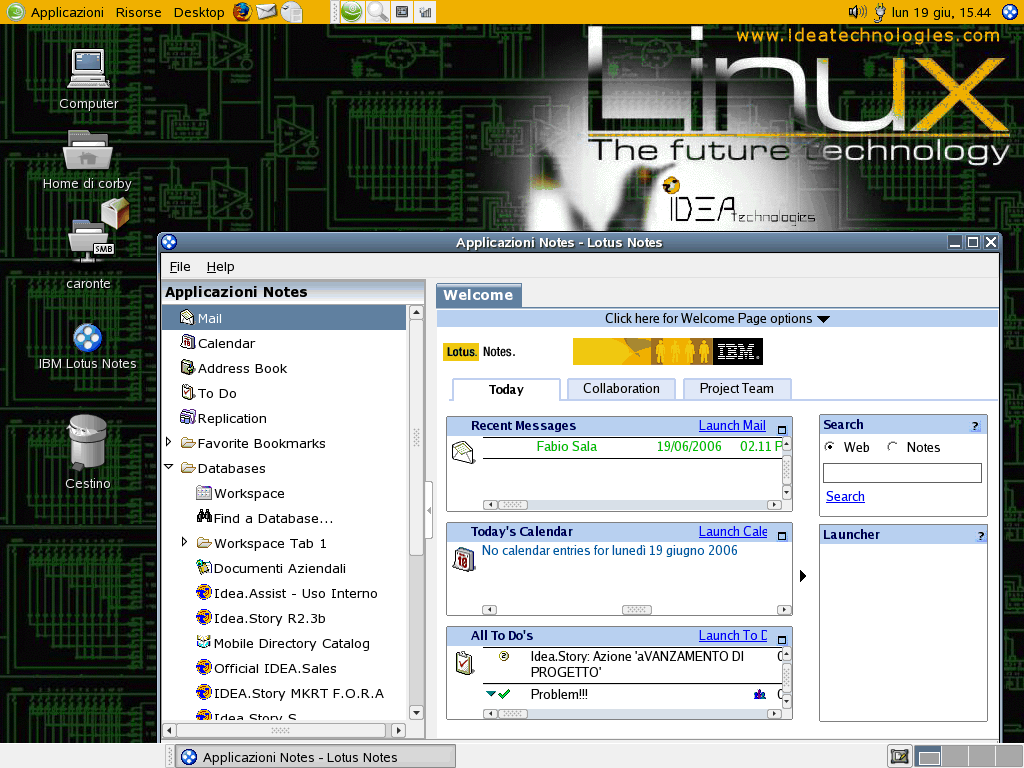Click the clipboard icon in All To Do's

pyautogui.click(x=464, y=663)
